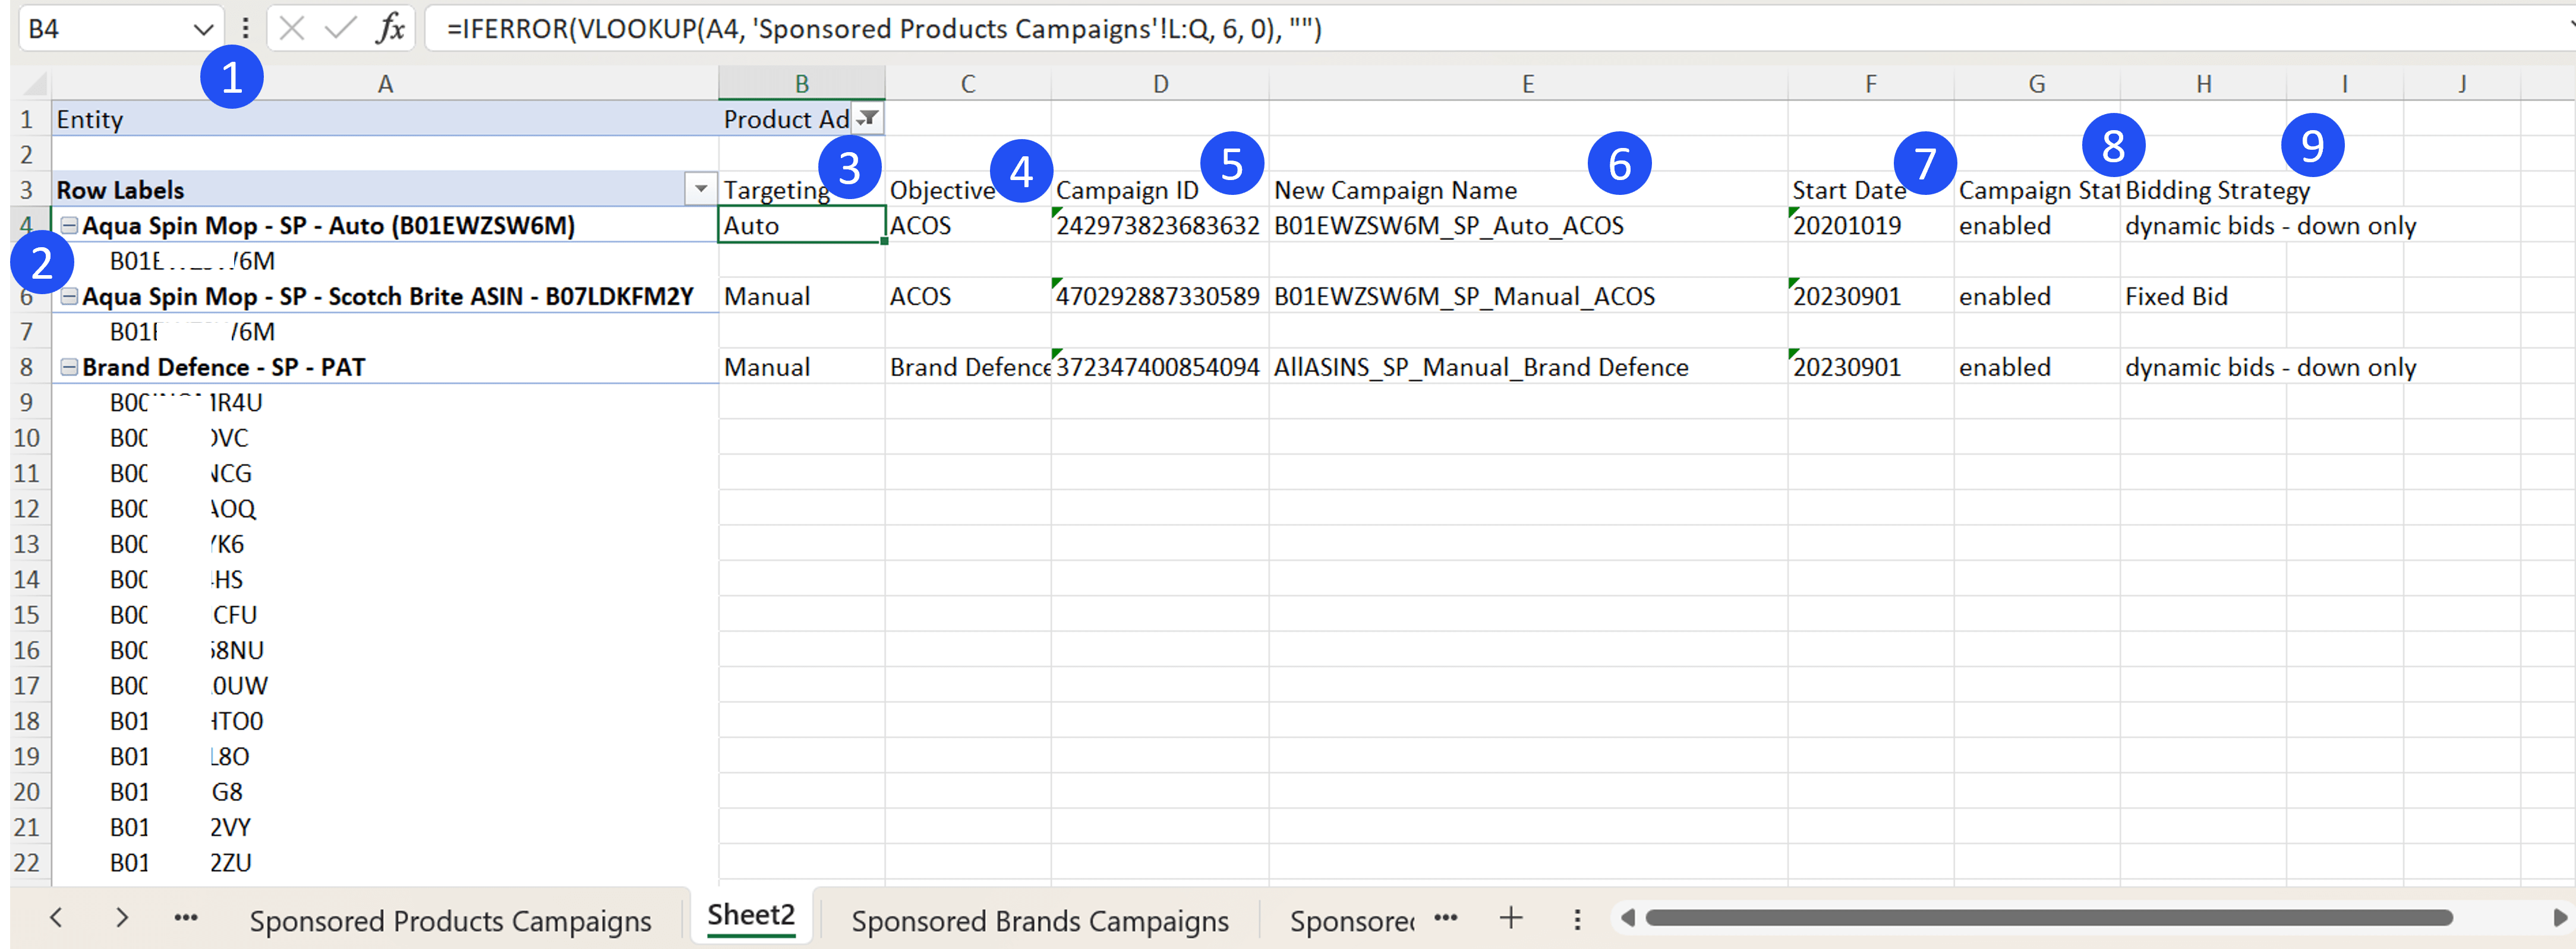The height and width of the screenshot is (949, 2576).
Task: Click the add new sheet plus icon
Action: click(1511, 917)
